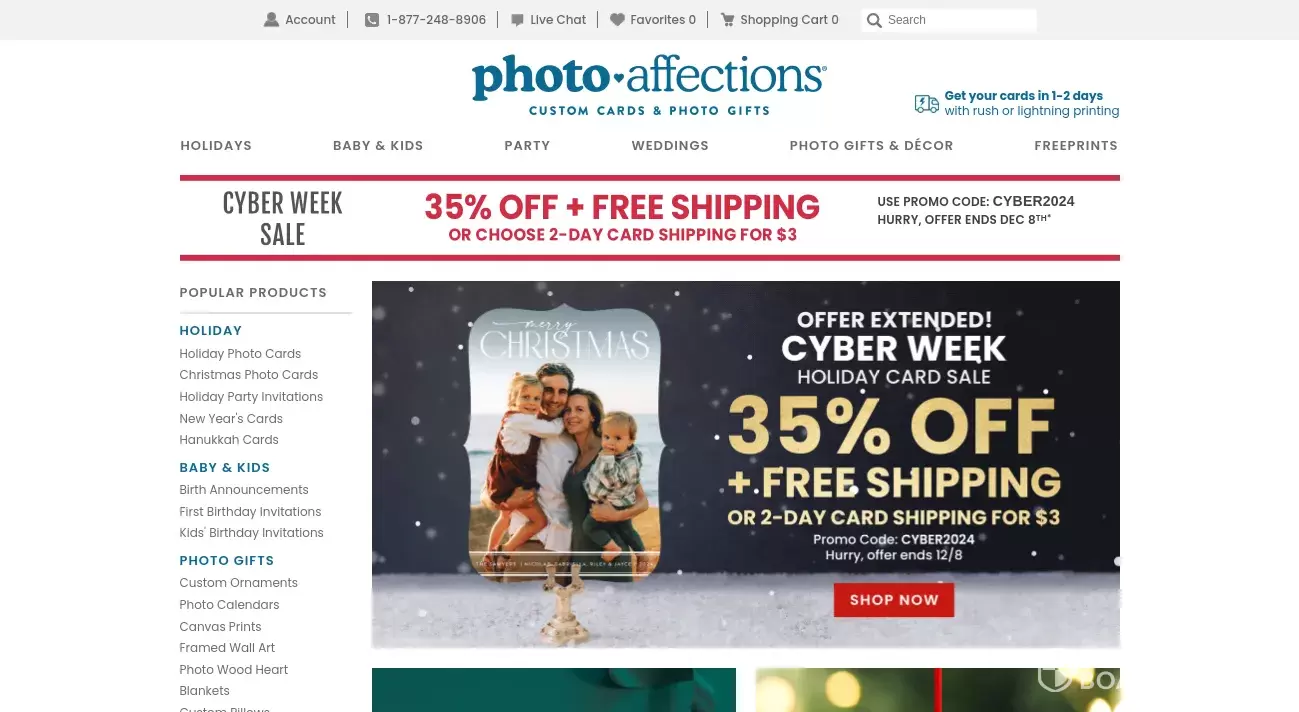Click the Merry Christmas card image
The width and height of the screenshot is (1299, 712).
(x=565, y=440)
